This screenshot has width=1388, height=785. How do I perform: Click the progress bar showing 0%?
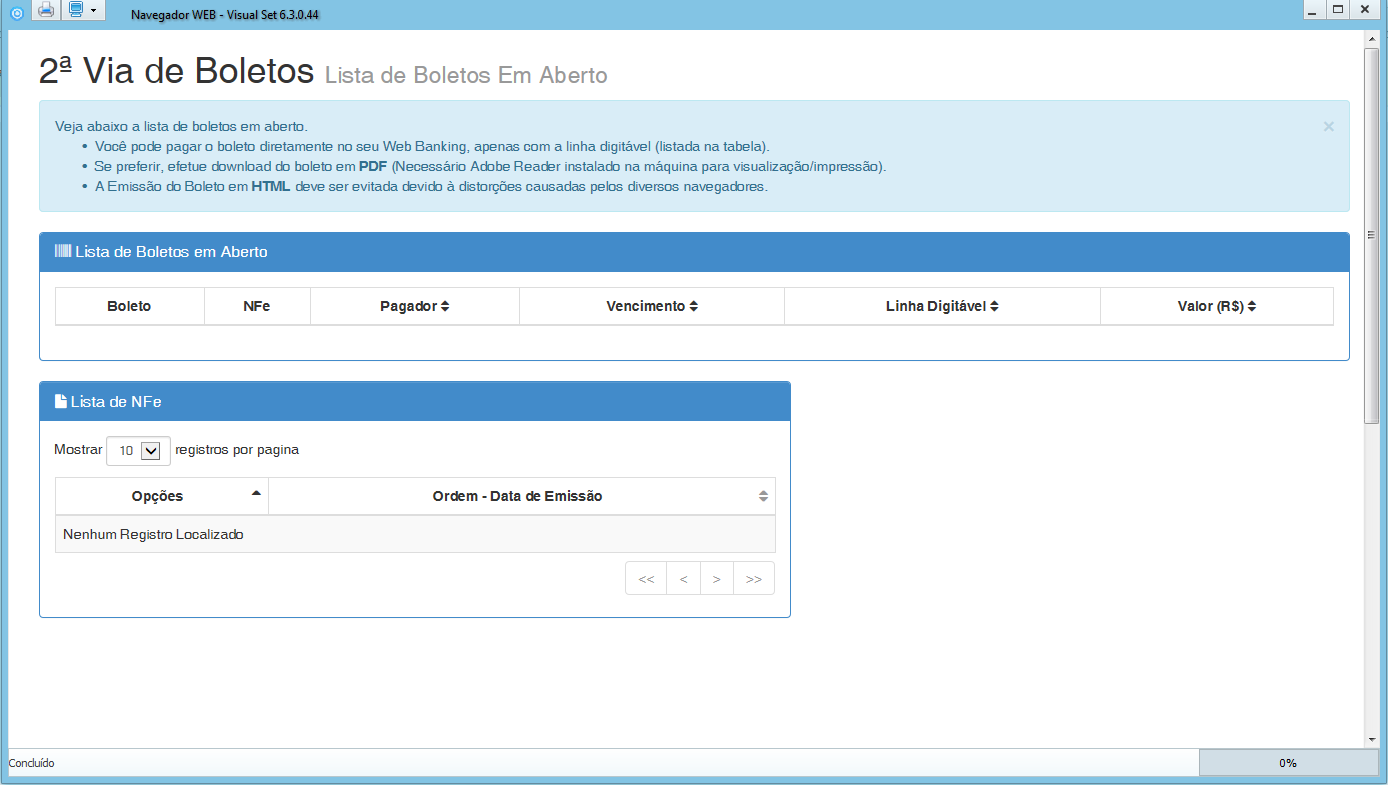click(x=1287, y=763)
